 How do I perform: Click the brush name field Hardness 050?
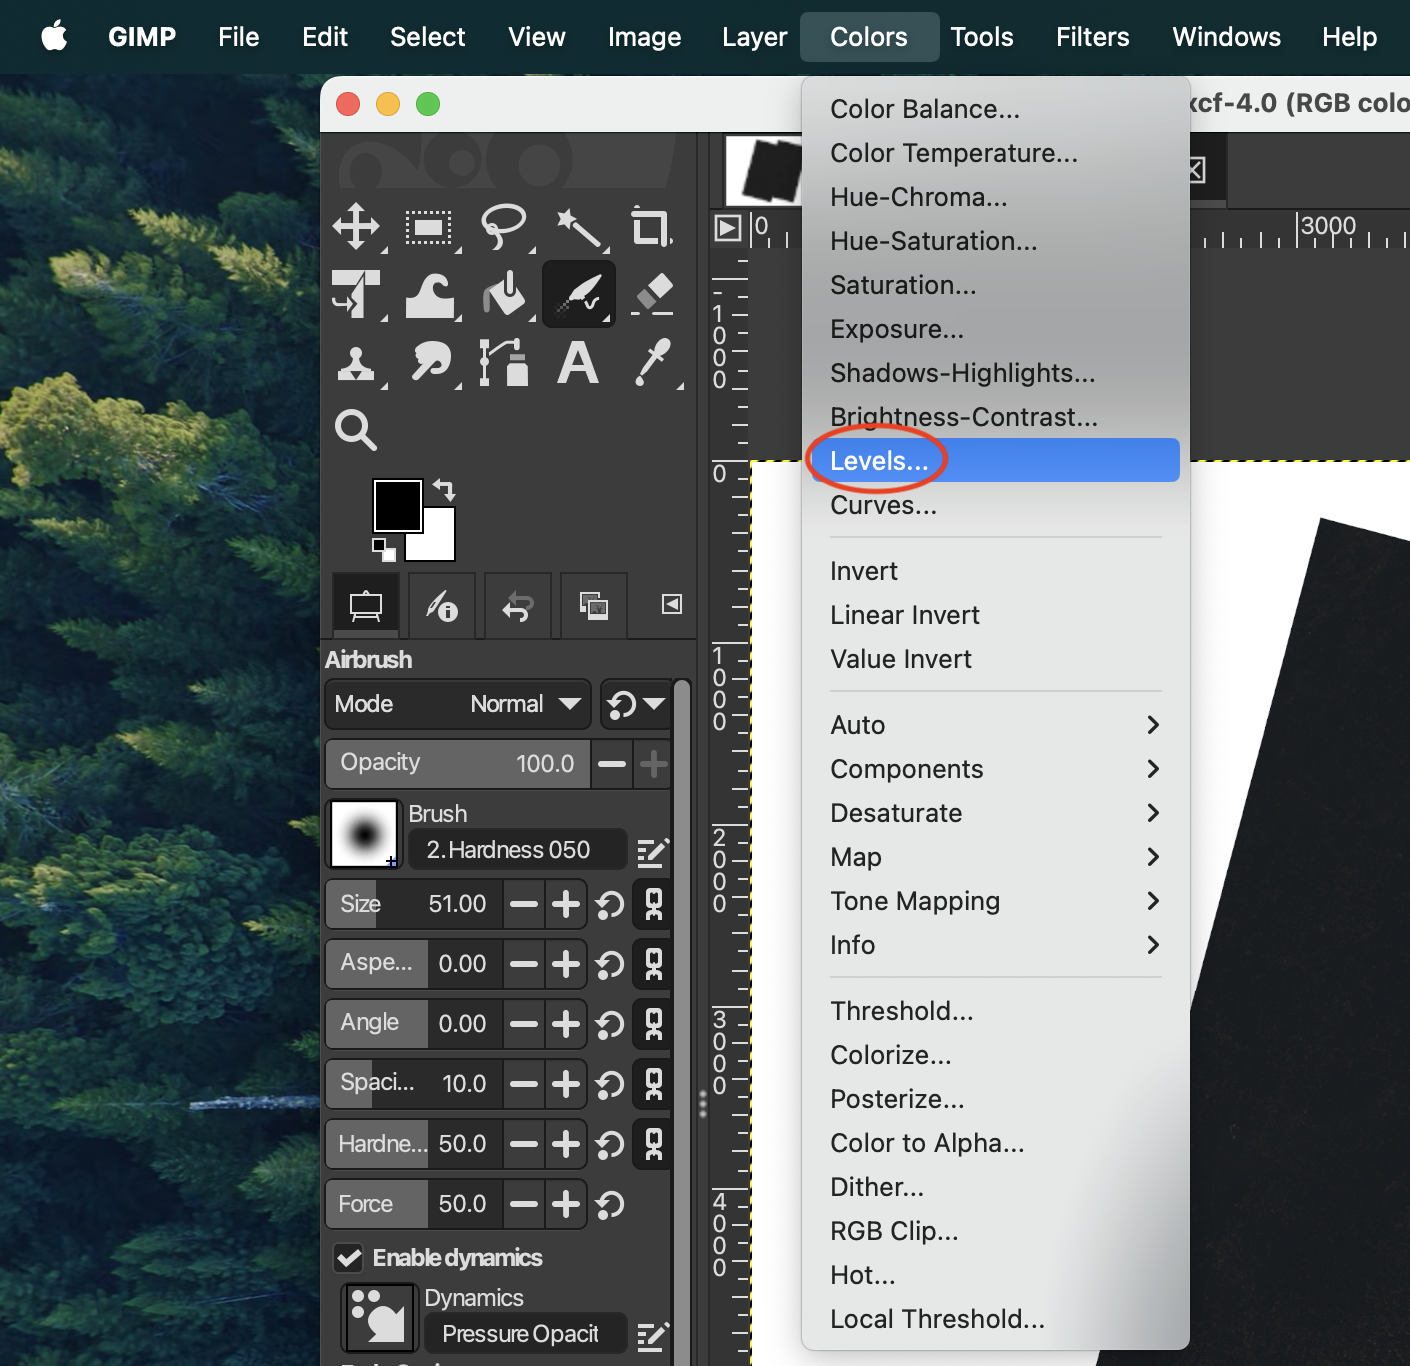516,850
